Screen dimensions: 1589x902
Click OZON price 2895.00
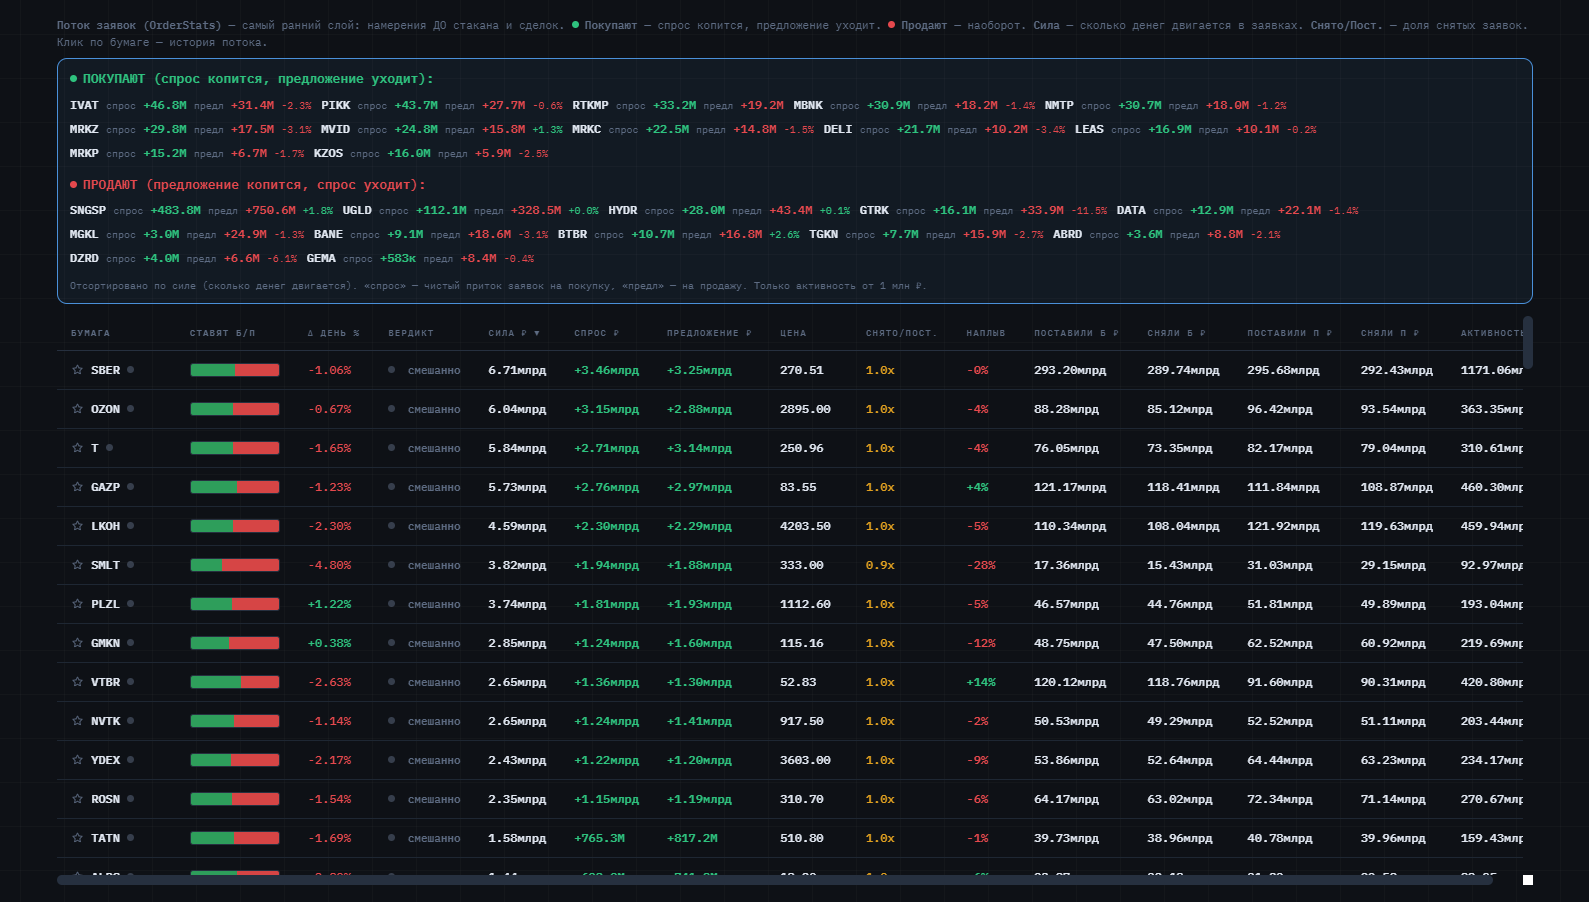[805, 409]
